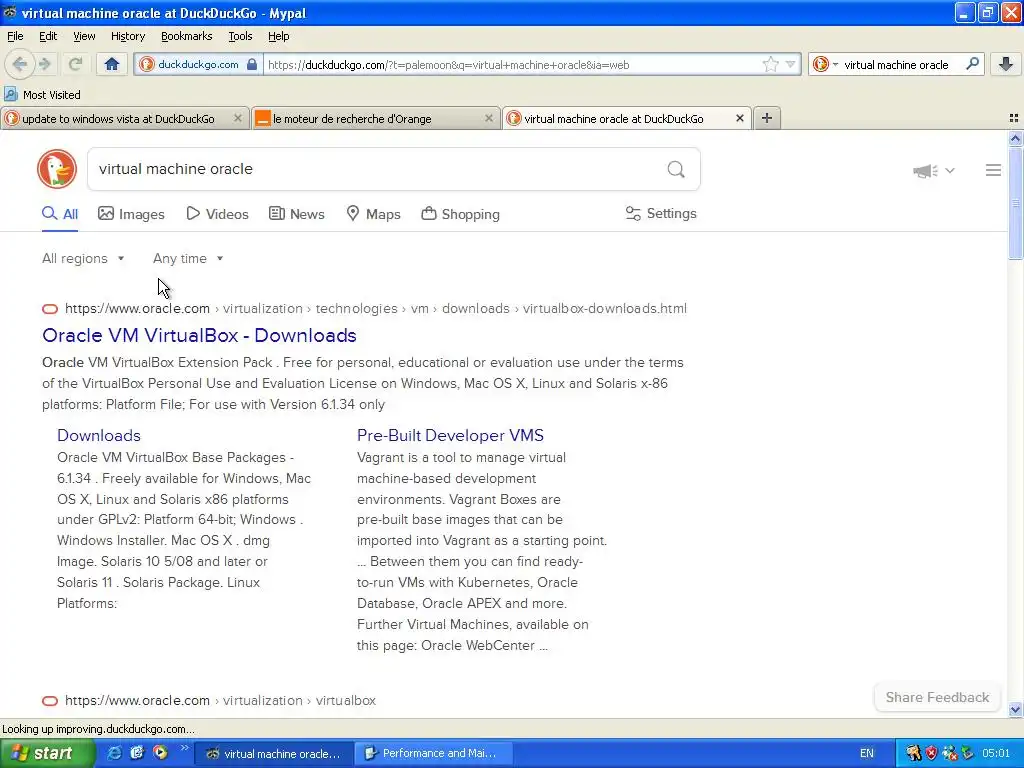This screenshot has height=768, width=1024.
Task: Click the virtual machine oracle Mypal taskbar button
Action: (276, 753)
